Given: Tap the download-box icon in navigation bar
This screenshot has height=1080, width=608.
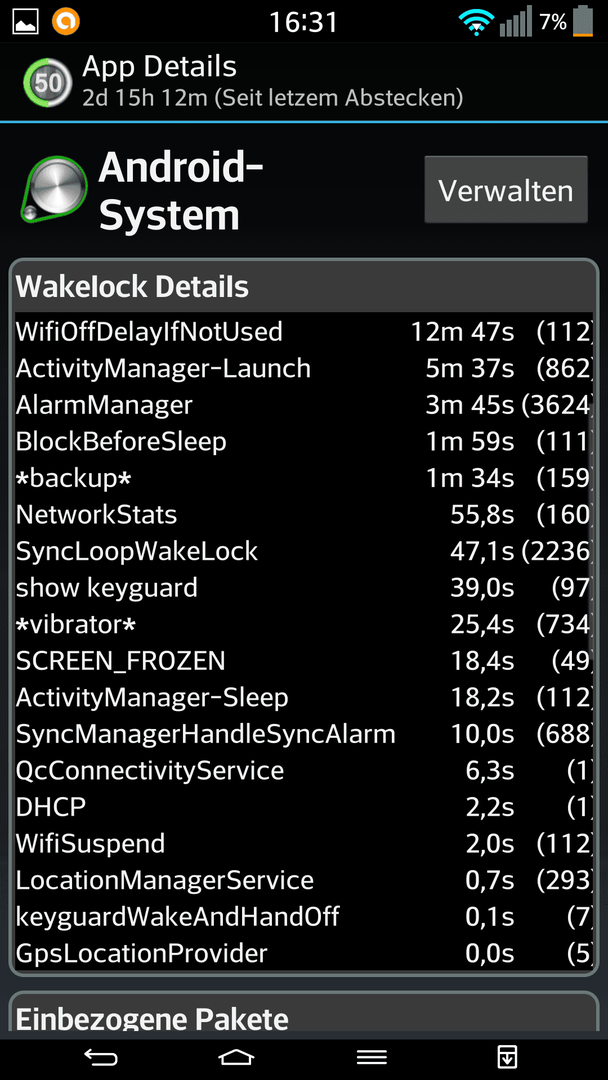Looking at the screenshot, I should tap(507, 1056).
